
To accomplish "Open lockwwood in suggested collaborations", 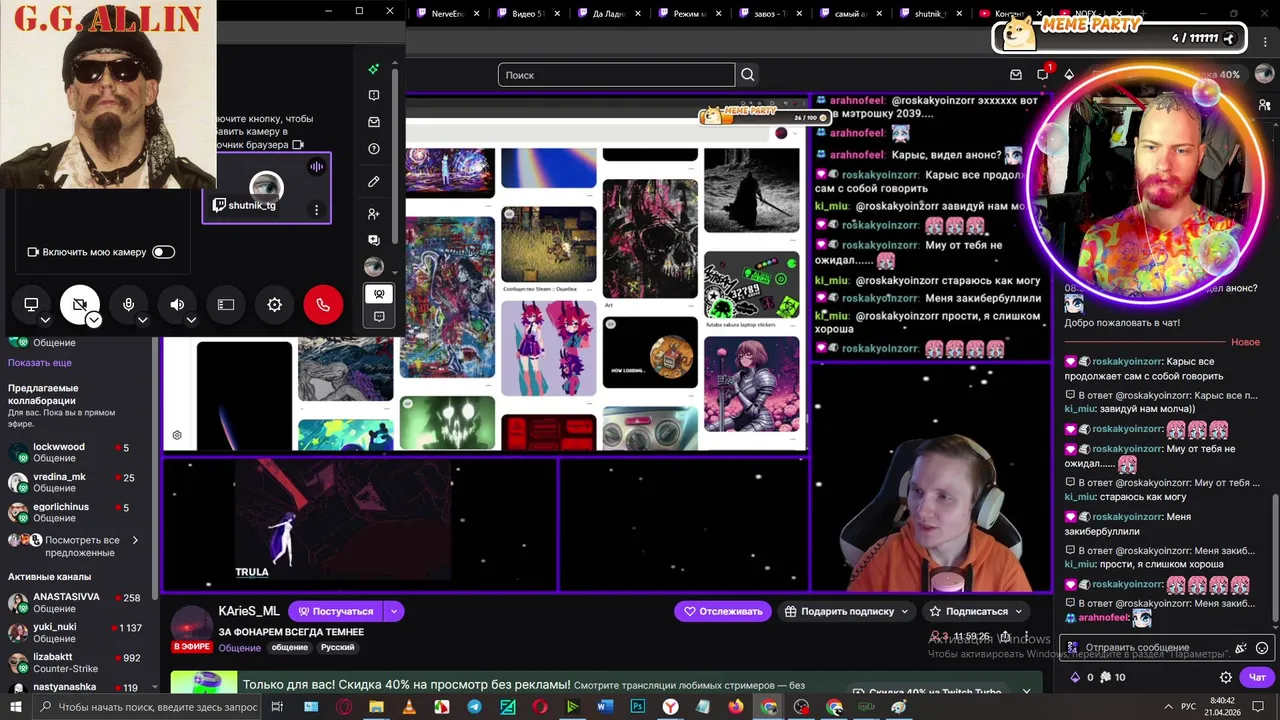I will pyautogui.click(x=76, y=453).
